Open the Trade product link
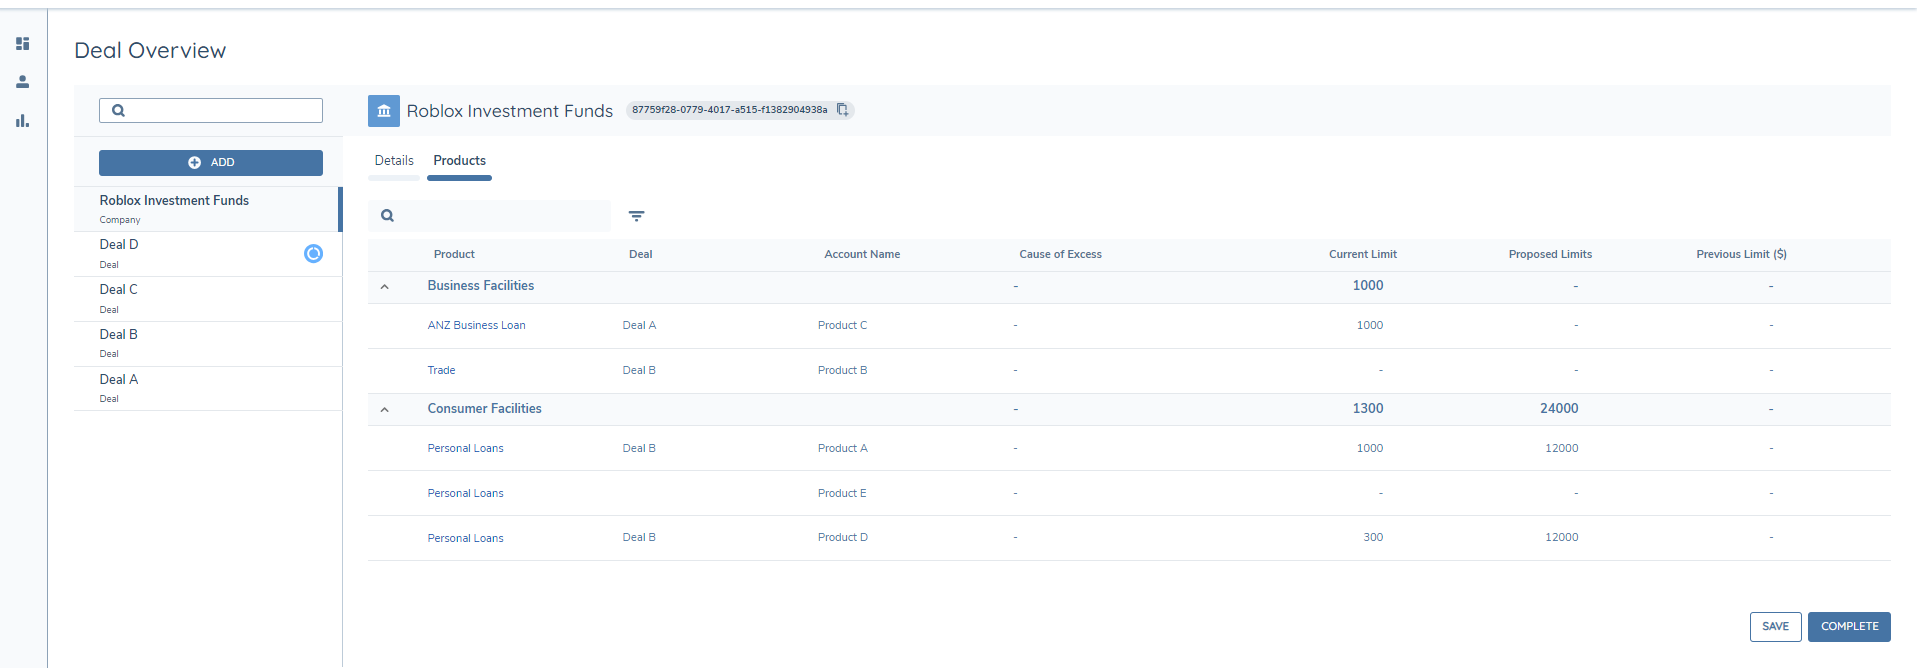Viewport: 1917px width, 668px height. coord(441,371)
